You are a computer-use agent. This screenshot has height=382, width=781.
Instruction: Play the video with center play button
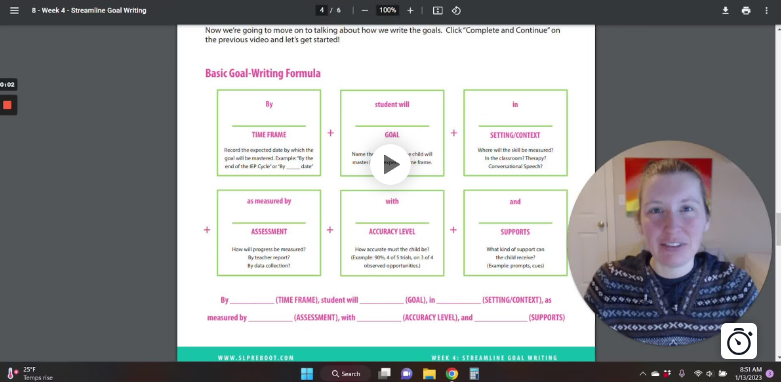390,164
